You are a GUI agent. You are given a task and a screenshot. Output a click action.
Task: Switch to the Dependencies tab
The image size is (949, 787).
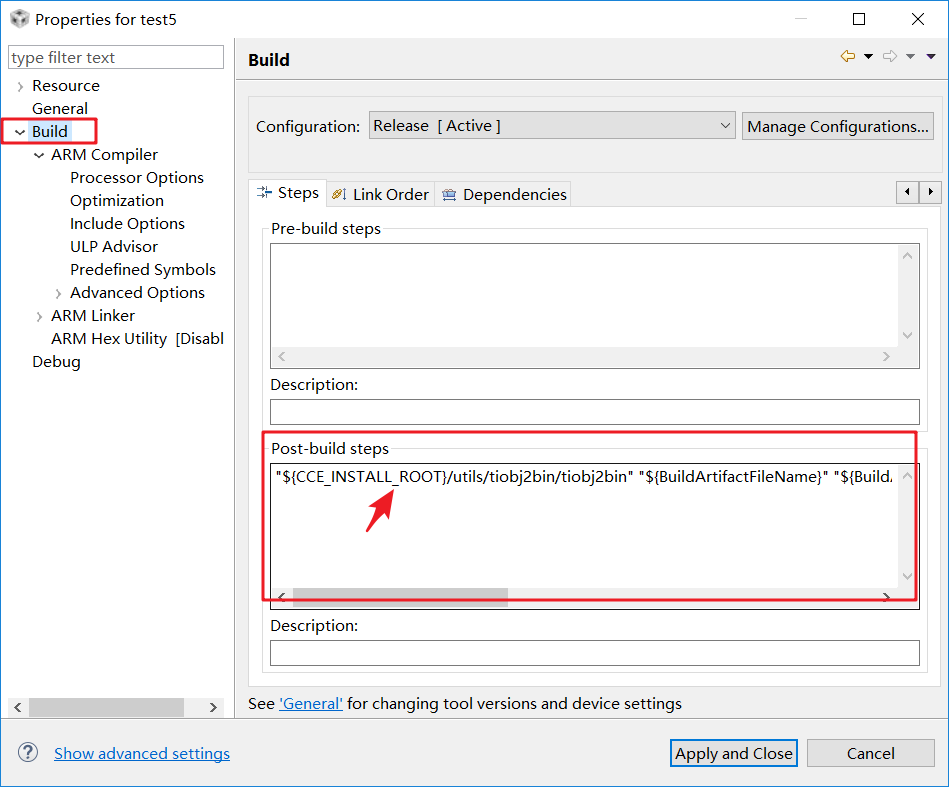click(x=505, y=194)
